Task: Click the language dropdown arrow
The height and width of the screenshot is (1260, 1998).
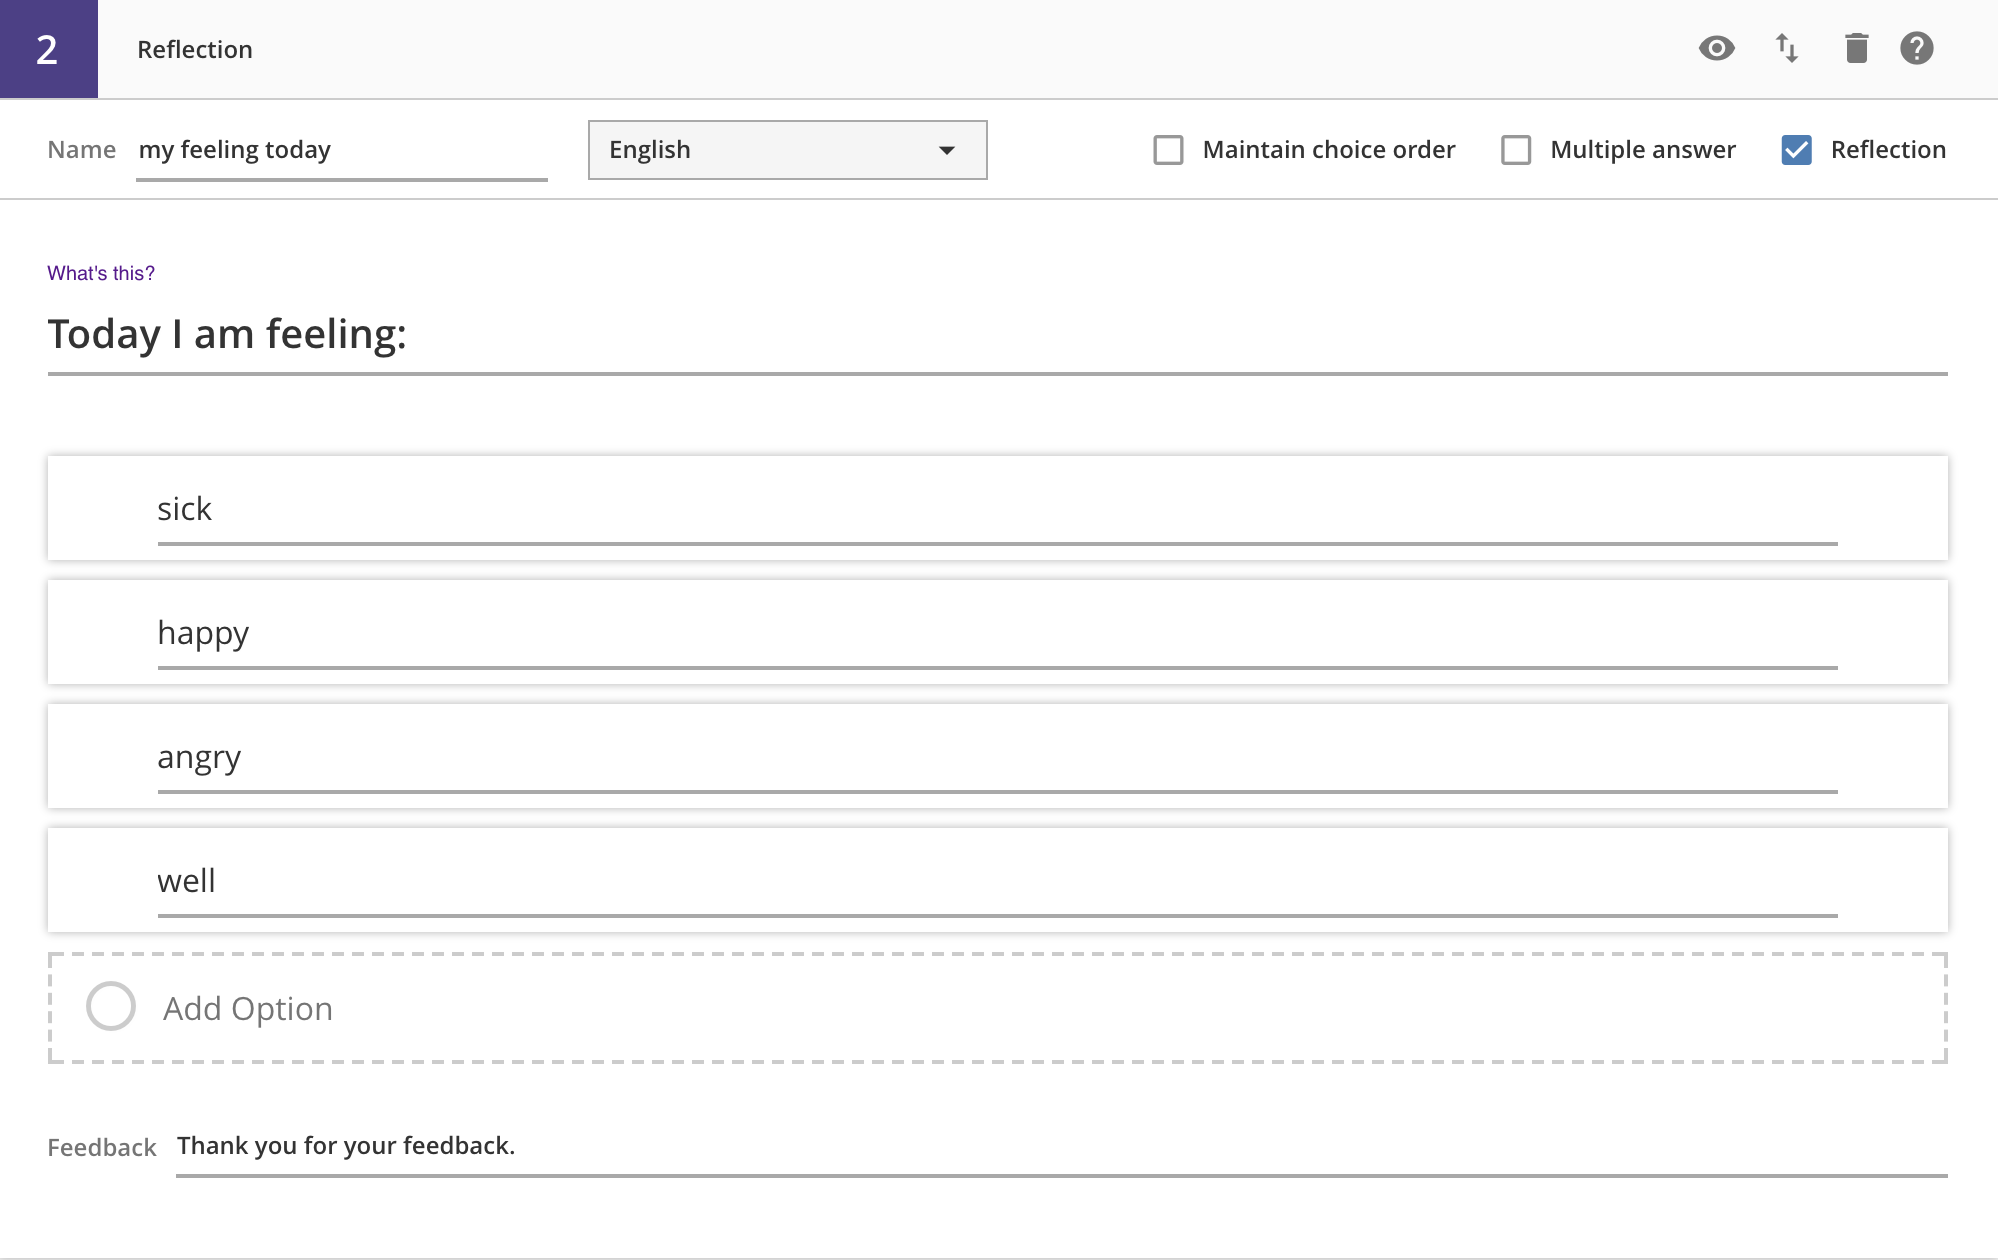Action: point(946,150)
